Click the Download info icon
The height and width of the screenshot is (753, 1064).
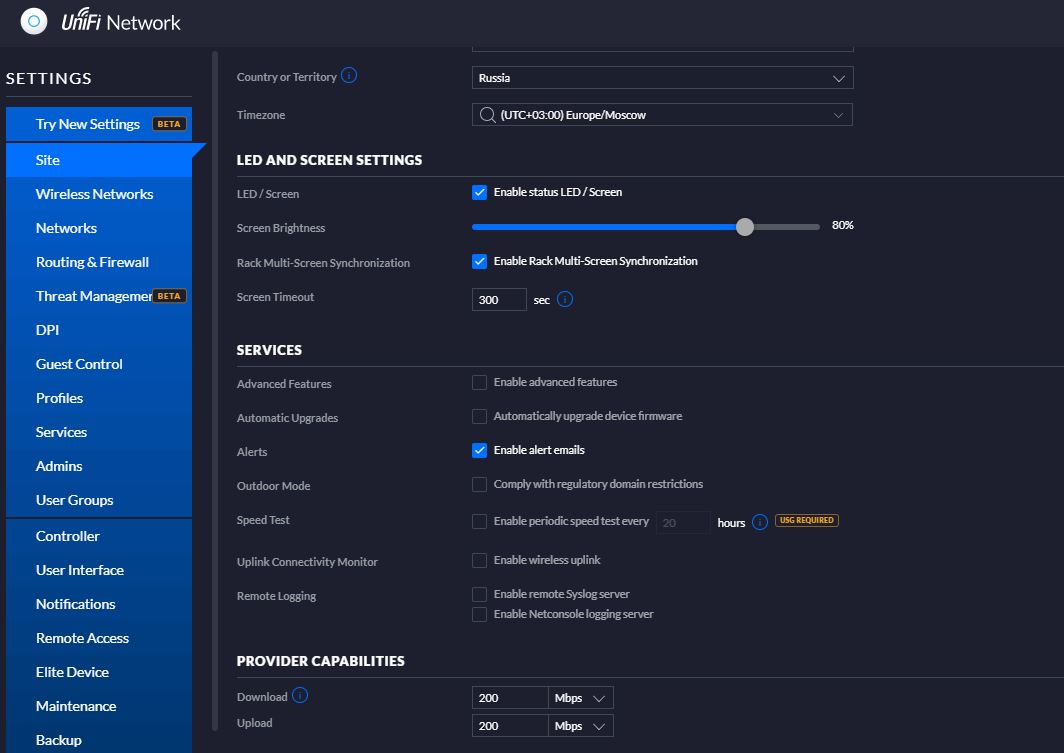300,695
